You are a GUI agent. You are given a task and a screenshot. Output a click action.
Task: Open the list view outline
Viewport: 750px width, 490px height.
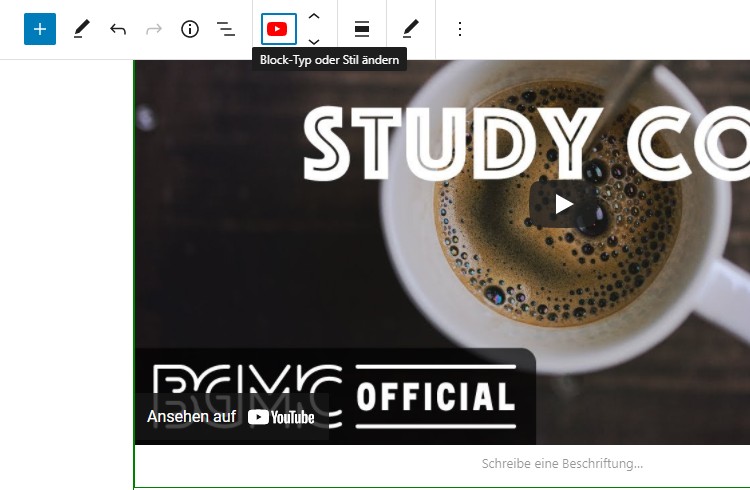[226, 29]
